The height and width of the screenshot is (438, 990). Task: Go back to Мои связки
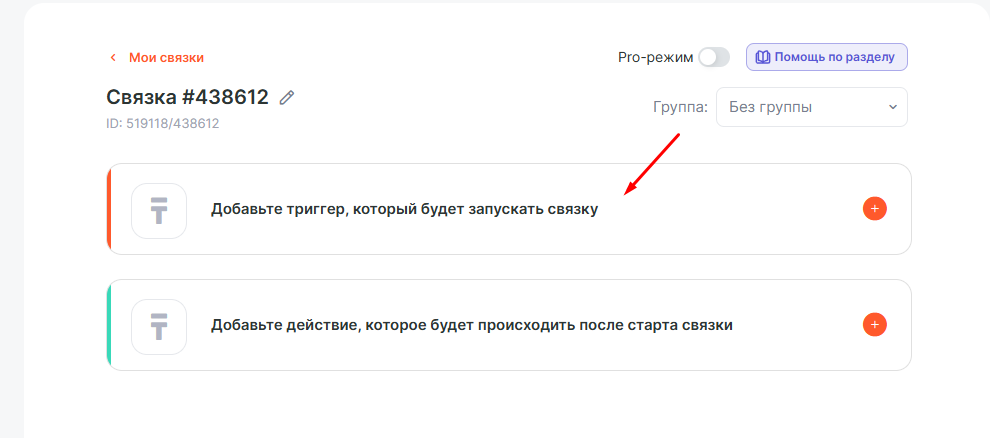click(166, 58)
